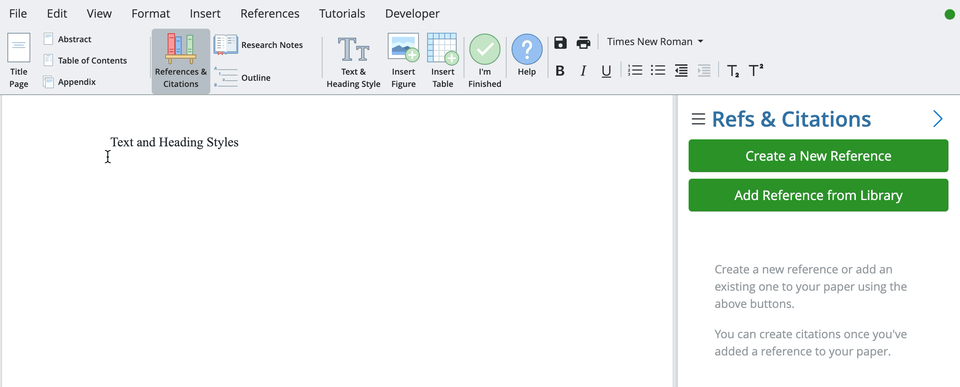Image resolution: width=960 pixels, height=387 pixels.
Task: Increase paragraph indent
Action: [x=704, y=70]
